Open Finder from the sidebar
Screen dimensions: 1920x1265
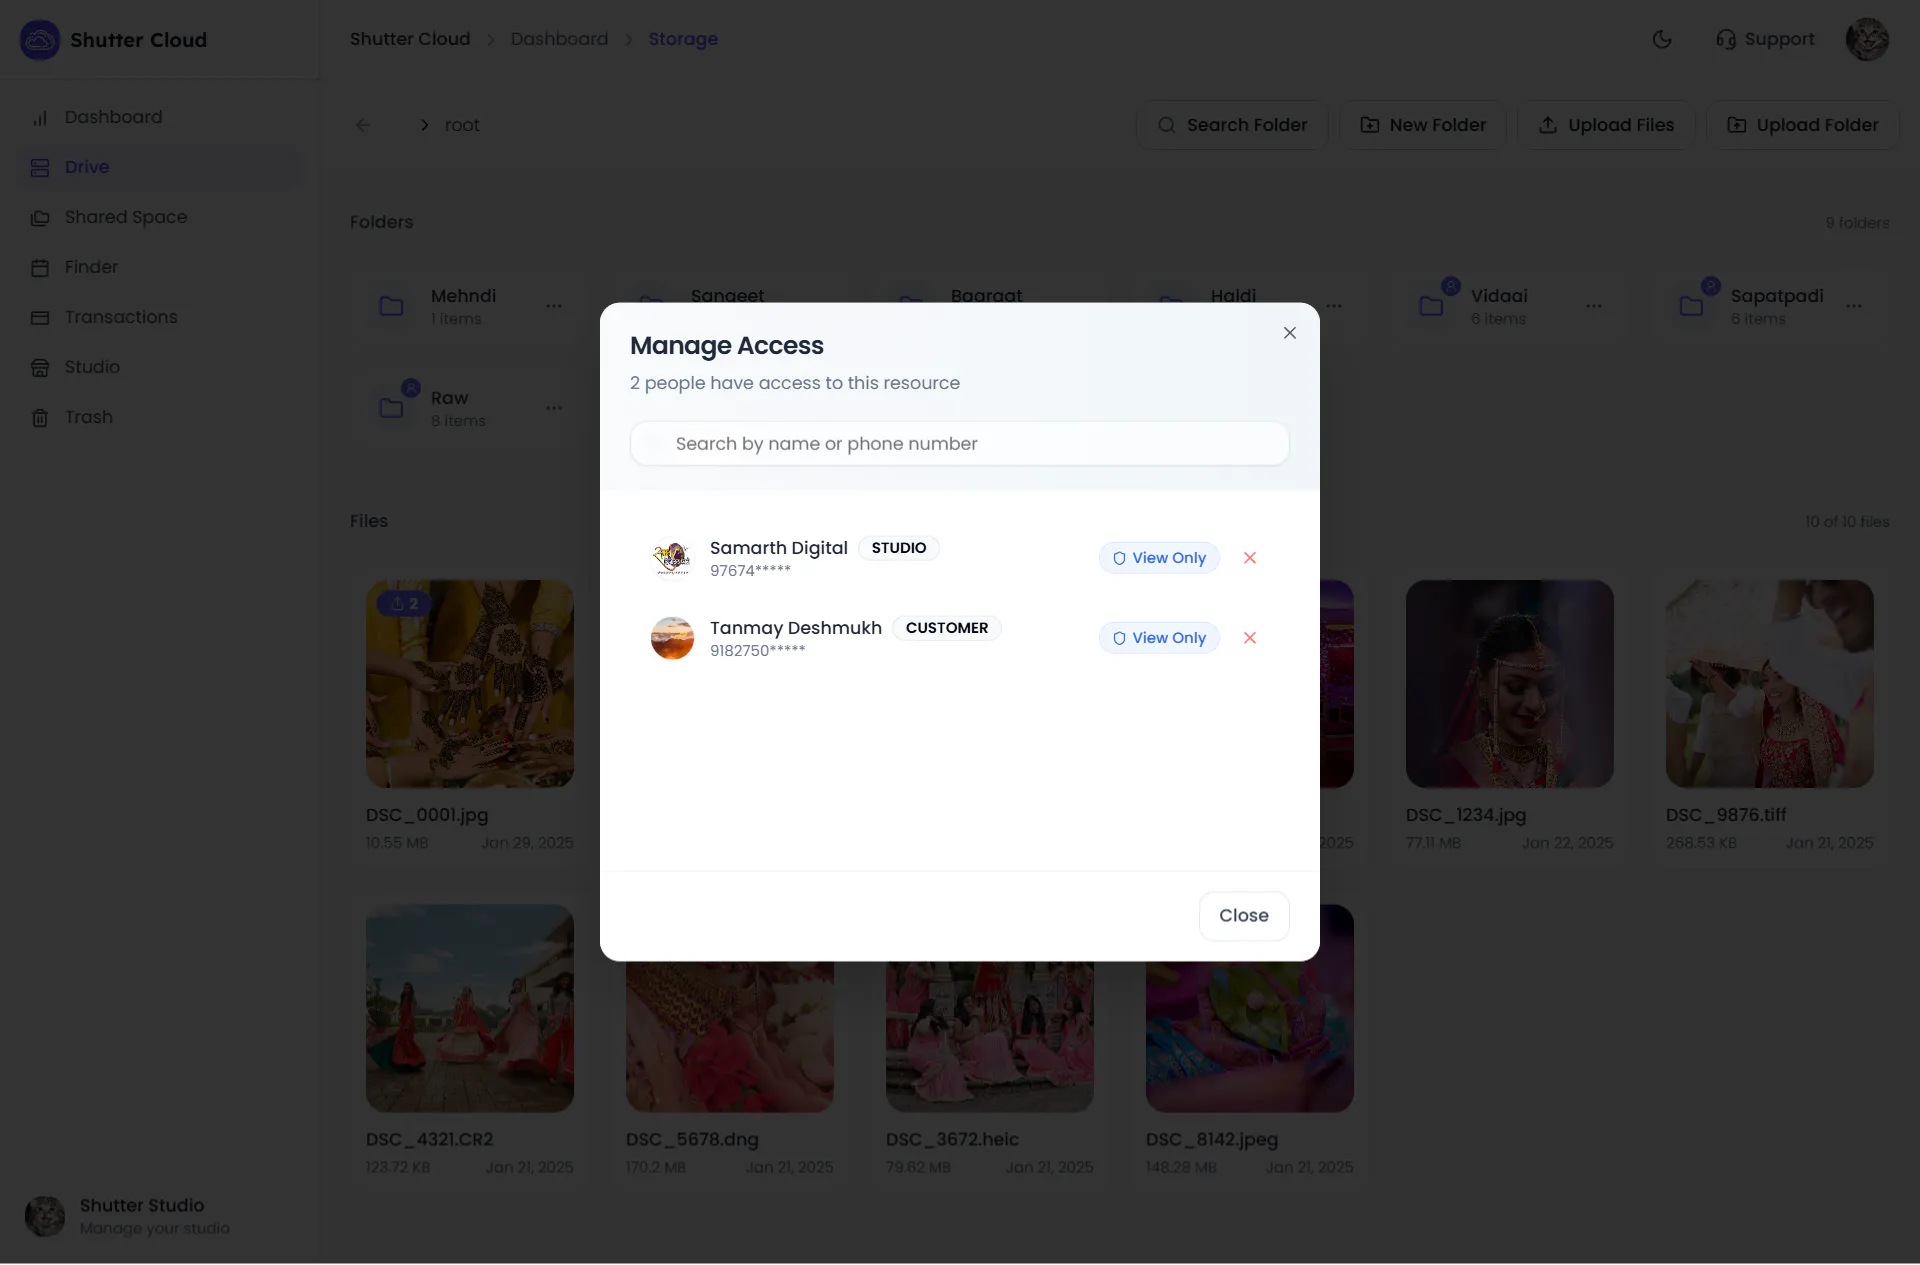tap(160, 267)
